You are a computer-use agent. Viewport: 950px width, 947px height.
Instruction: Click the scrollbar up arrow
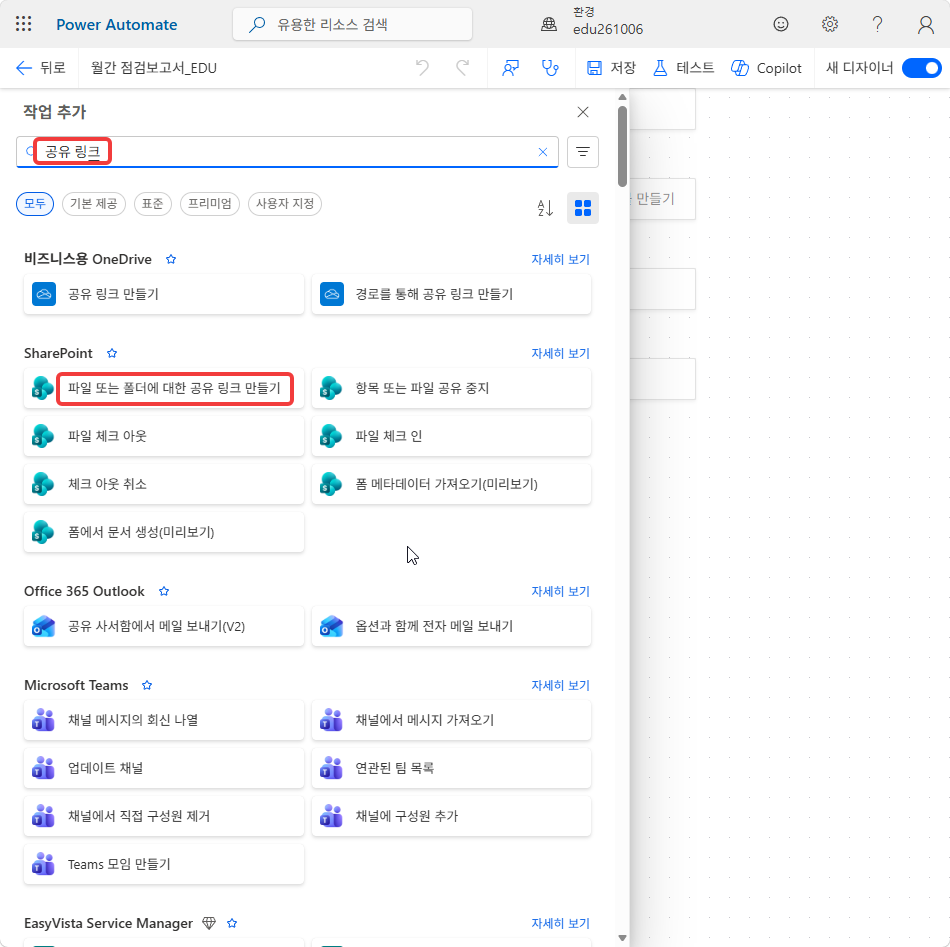pyautogui.click(x=622, y=97)
